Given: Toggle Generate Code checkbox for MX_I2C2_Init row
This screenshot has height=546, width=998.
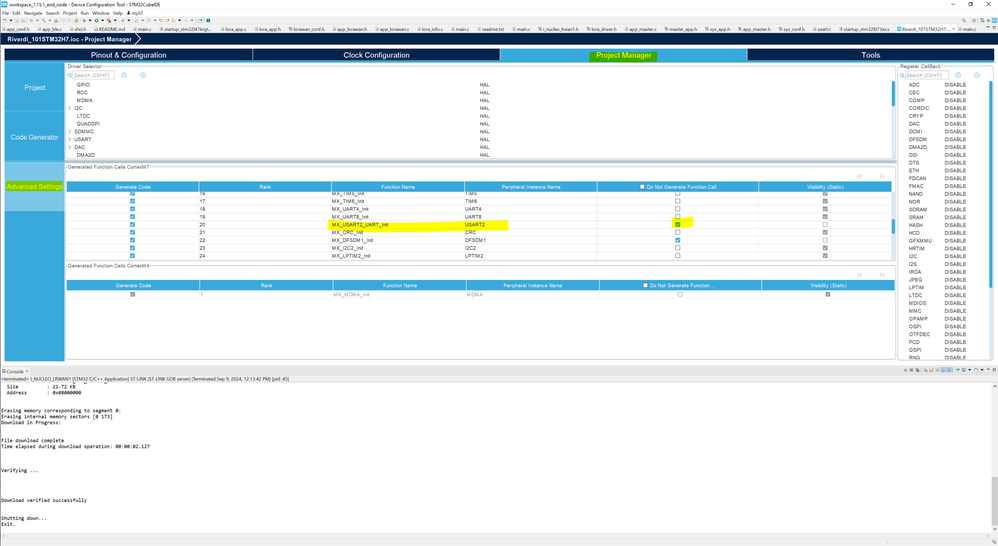Looking at the screenshot, I should point(132,248).
